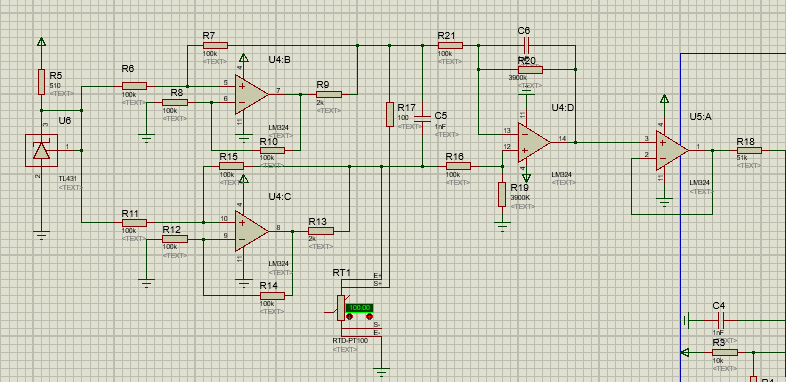Select capacitor C4 symbol
Image resolution: width=786 pixels, height=382 pixels.
click(720, 319)
